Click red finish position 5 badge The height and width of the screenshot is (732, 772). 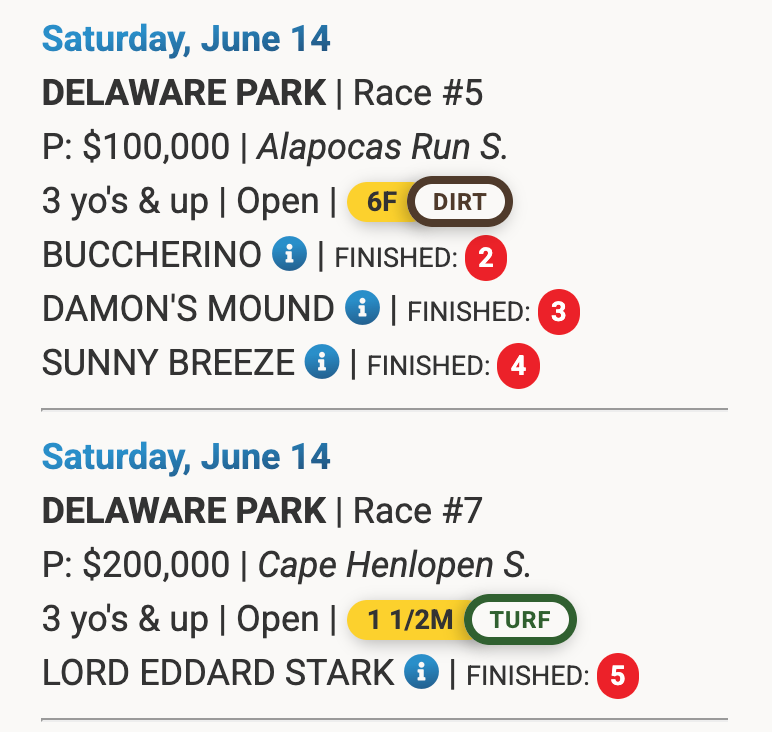[x=618, y=675]
